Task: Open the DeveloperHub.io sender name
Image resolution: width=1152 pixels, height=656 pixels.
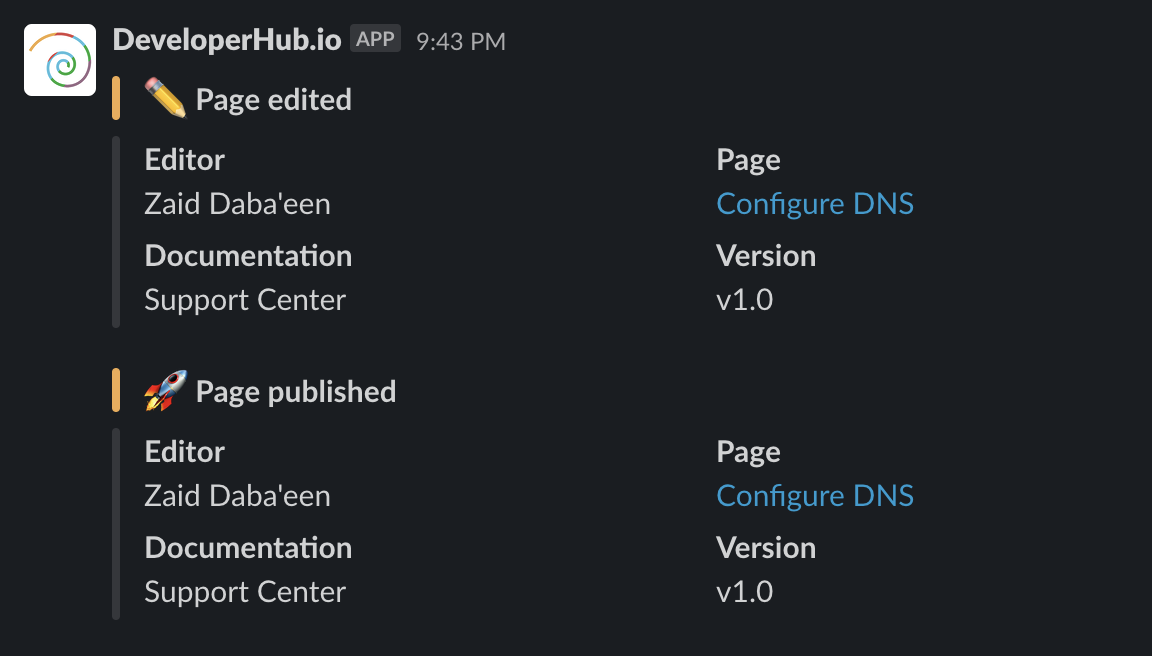Action: (x=227, y=40)
